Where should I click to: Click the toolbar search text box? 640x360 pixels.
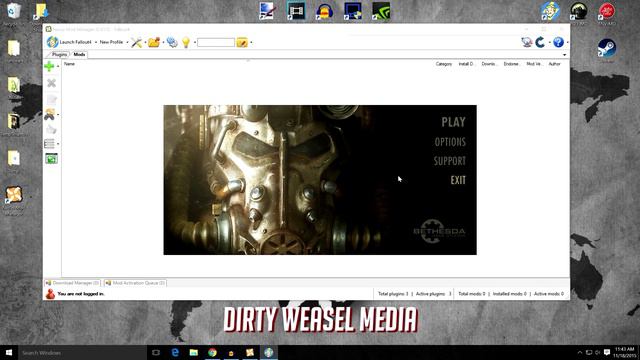click(216, 42)
